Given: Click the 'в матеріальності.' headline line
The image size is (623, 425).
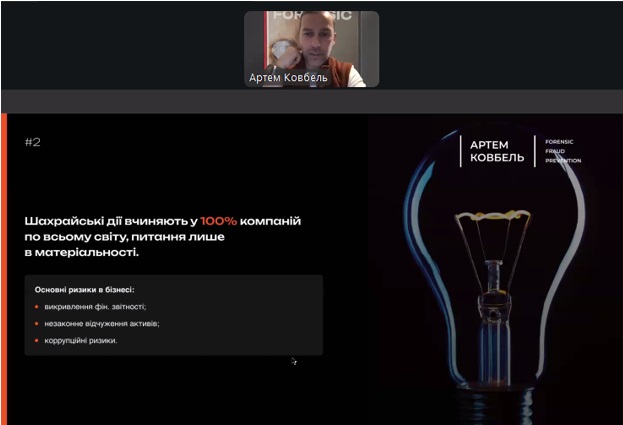Looking at the screenshot, I should [82, 252].
